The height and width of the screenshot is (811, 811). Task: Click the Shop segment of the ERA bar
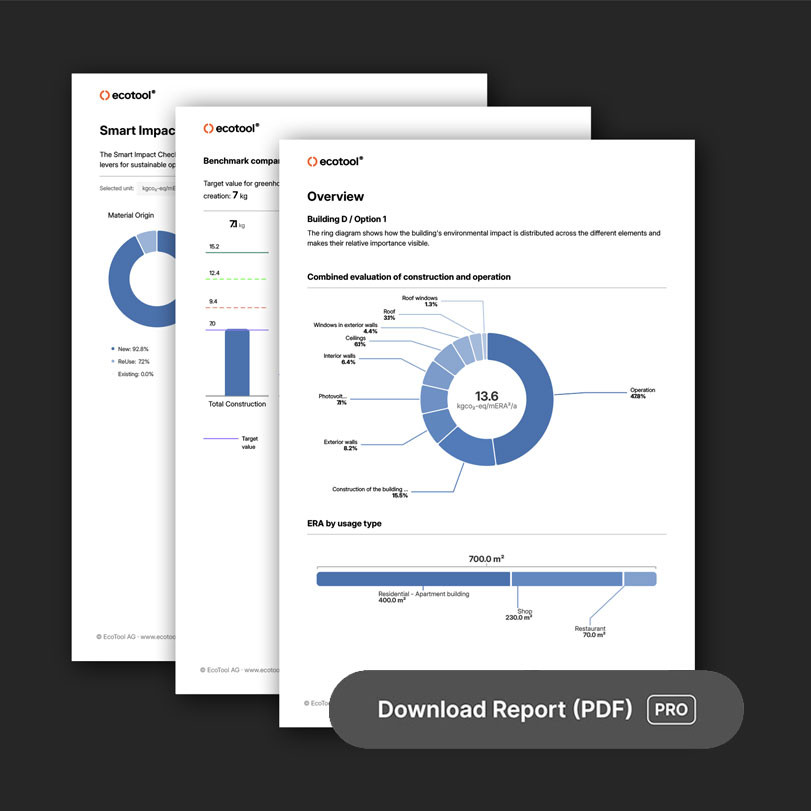click(567, 579)
